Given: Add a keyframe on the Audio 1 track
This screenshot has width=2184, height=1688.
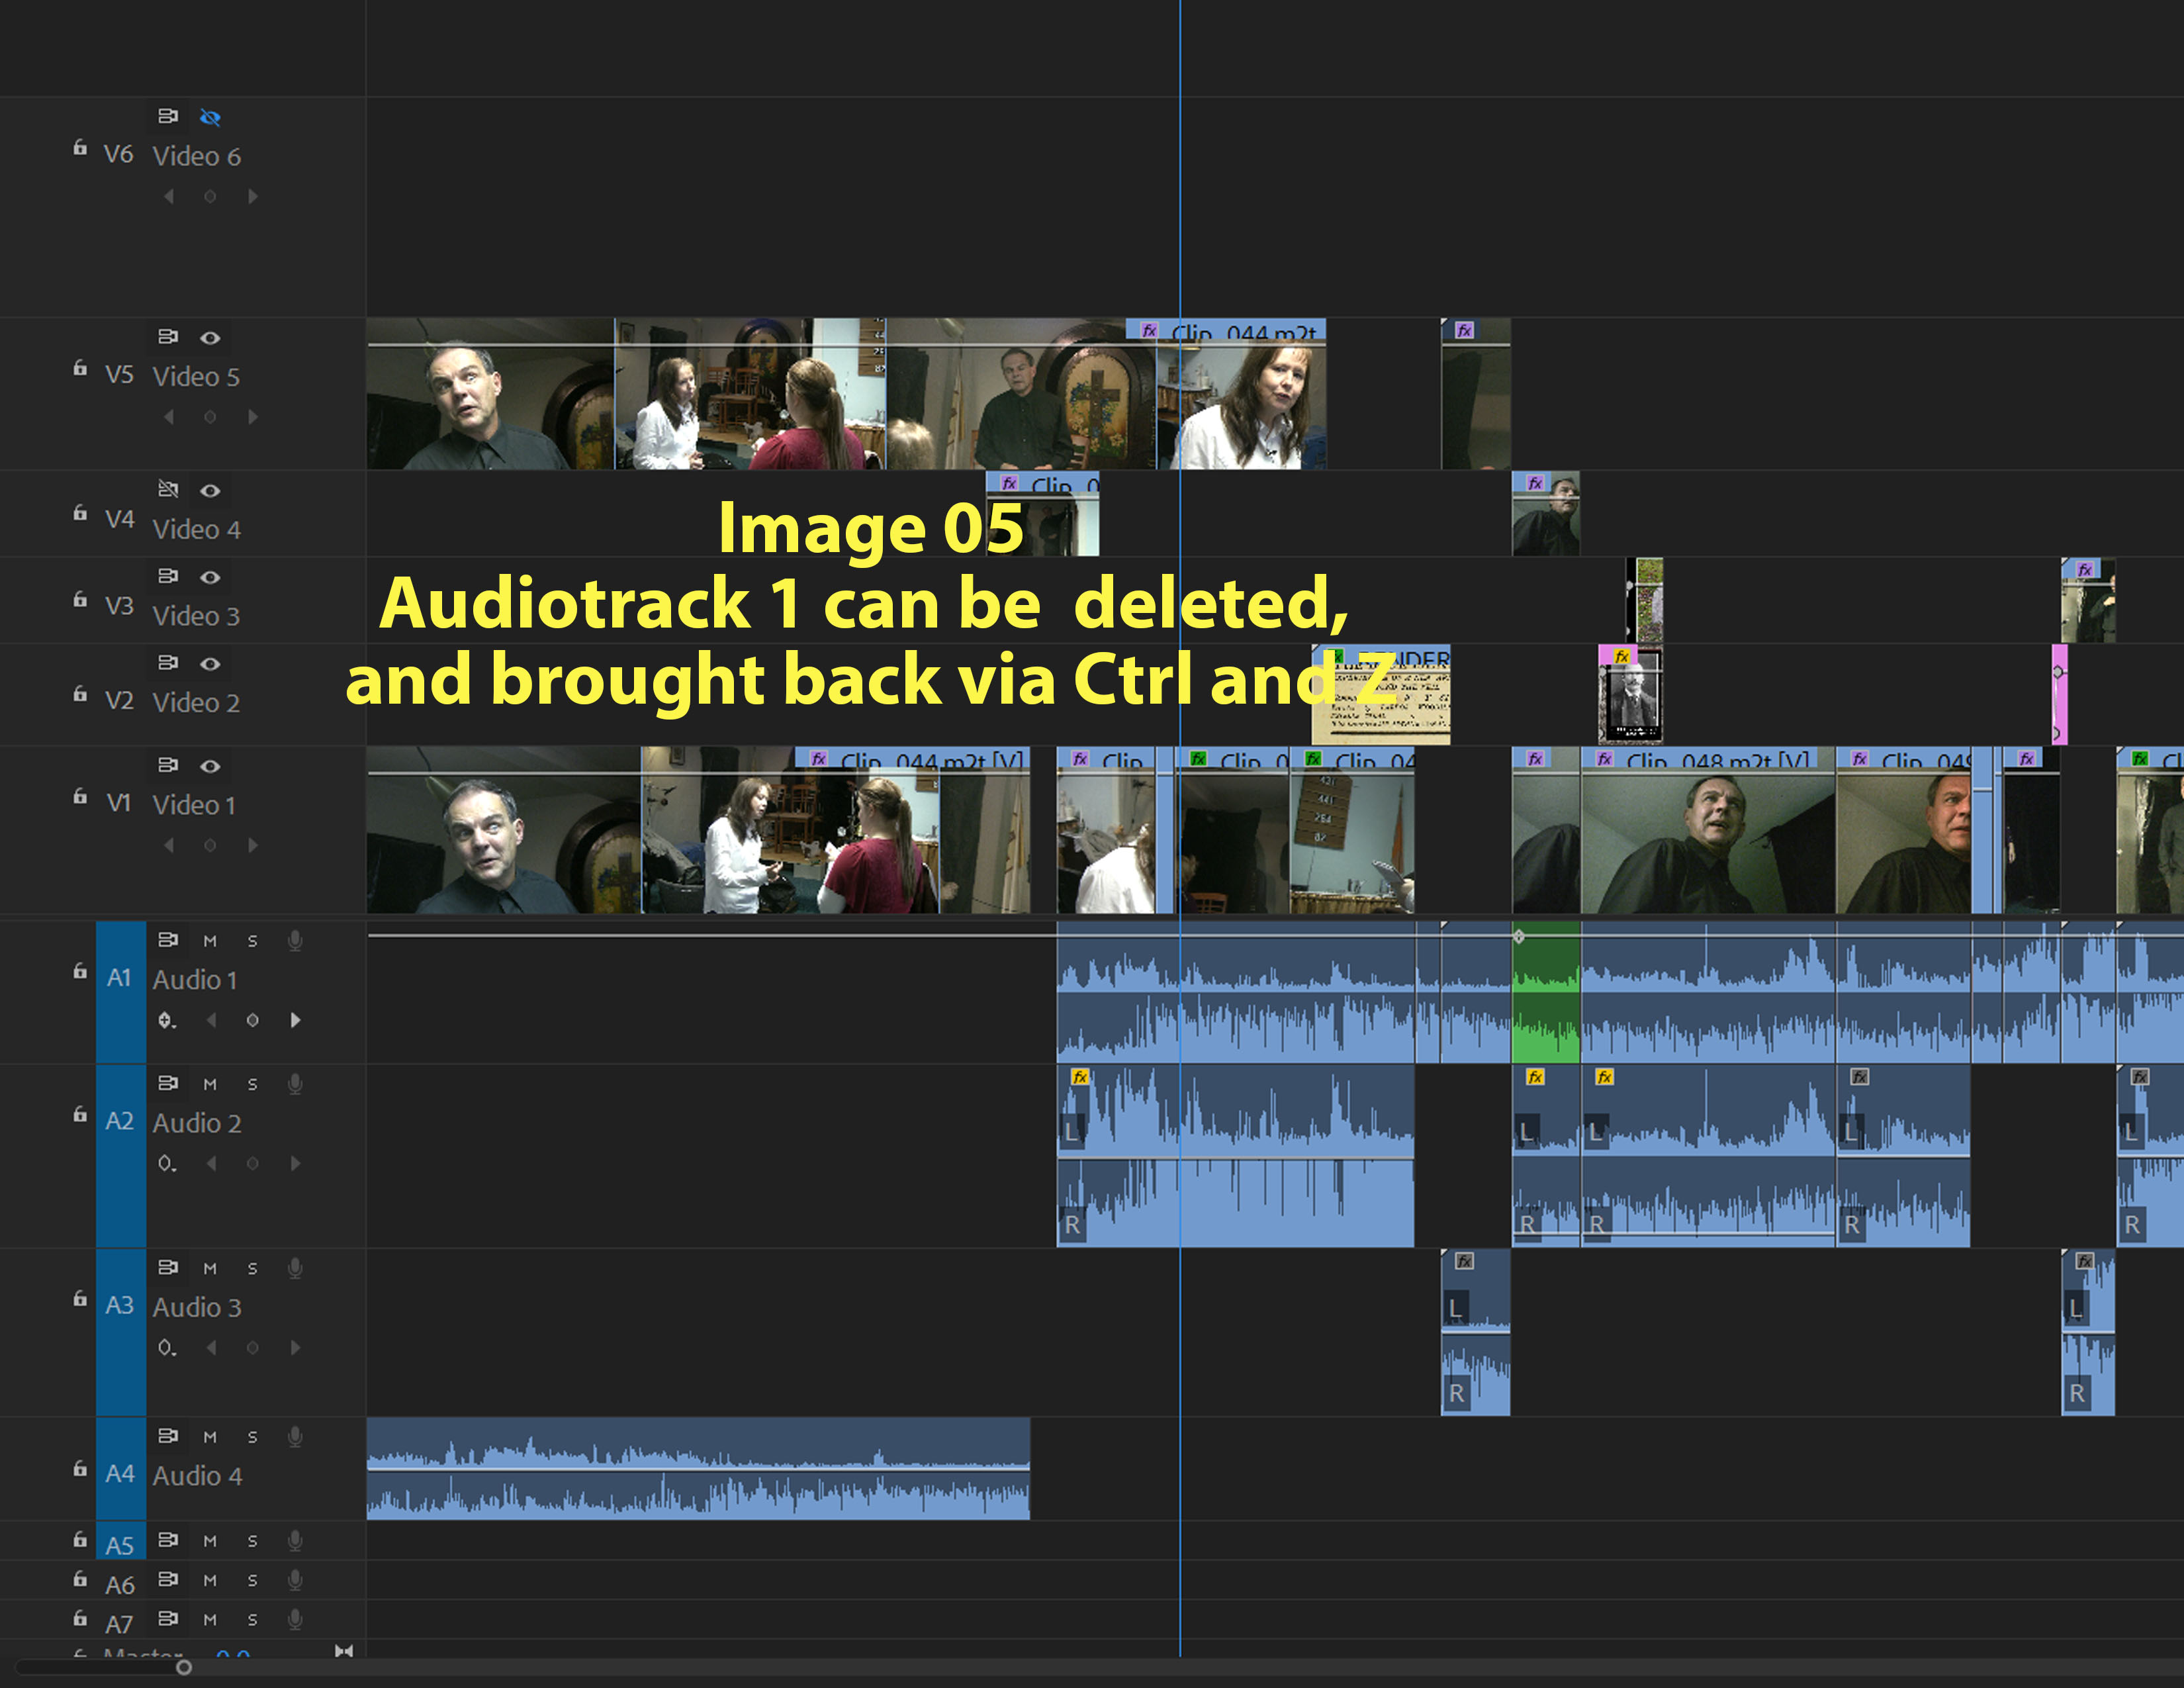Looking at the screenshot, I should (253, 1021).
